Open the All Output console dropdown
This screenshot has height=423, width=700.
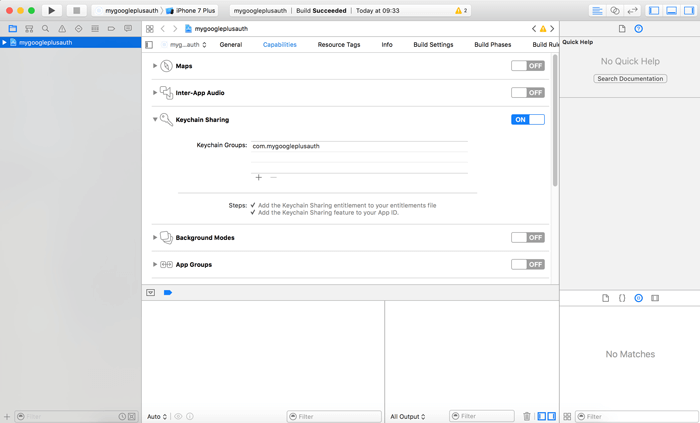tap(408, 416)
